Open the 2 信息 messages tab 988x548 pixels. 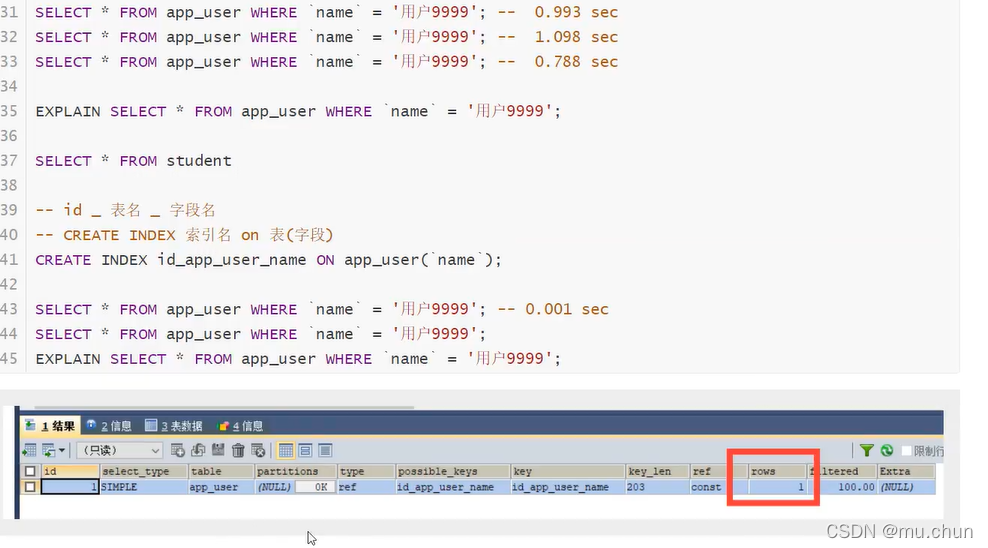(x=109, y=426)
